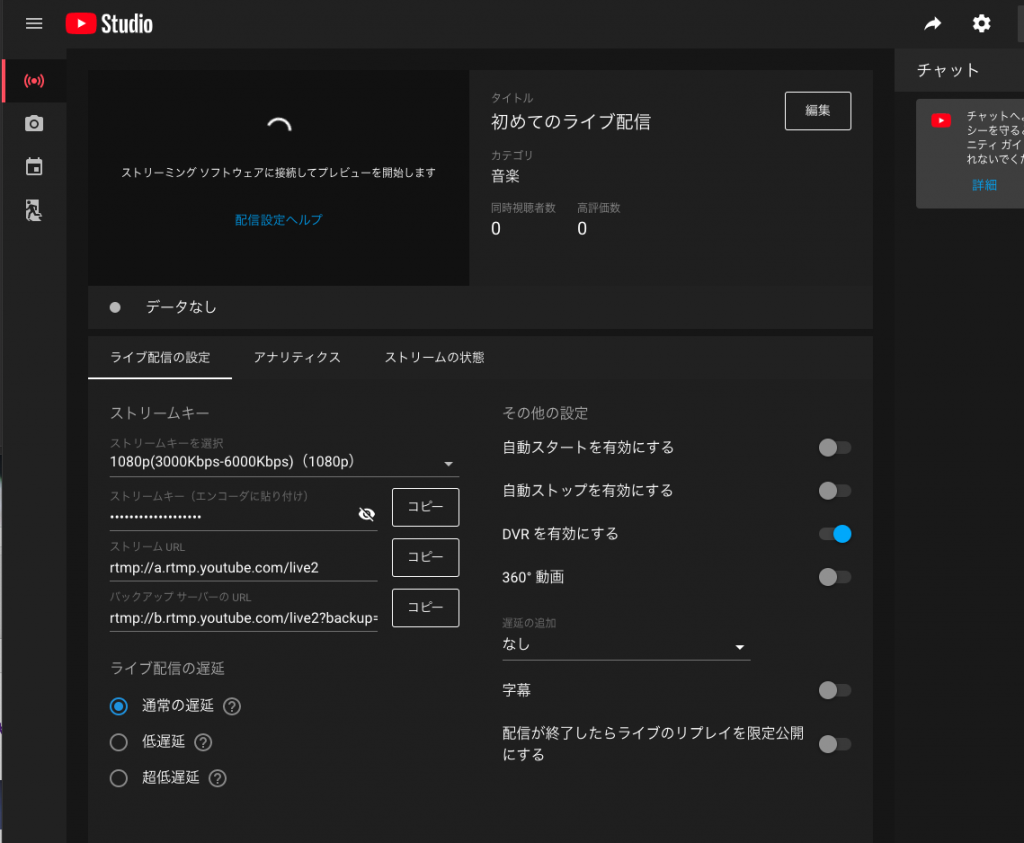Viewport: 1024px width, 843px height.
Task: Enable the 自動スタートを有効にする switch
Action: click(x=835, y=448)
